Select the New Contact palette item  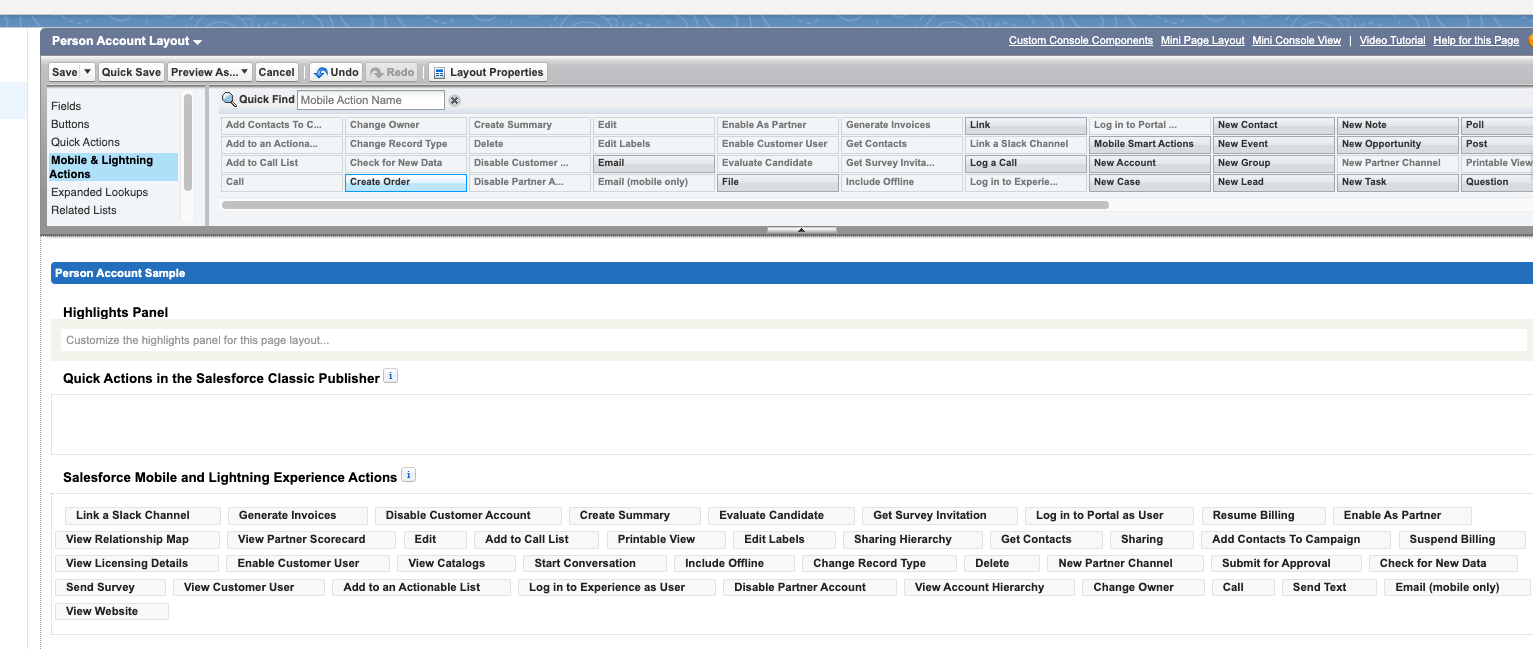(1274, 125)
